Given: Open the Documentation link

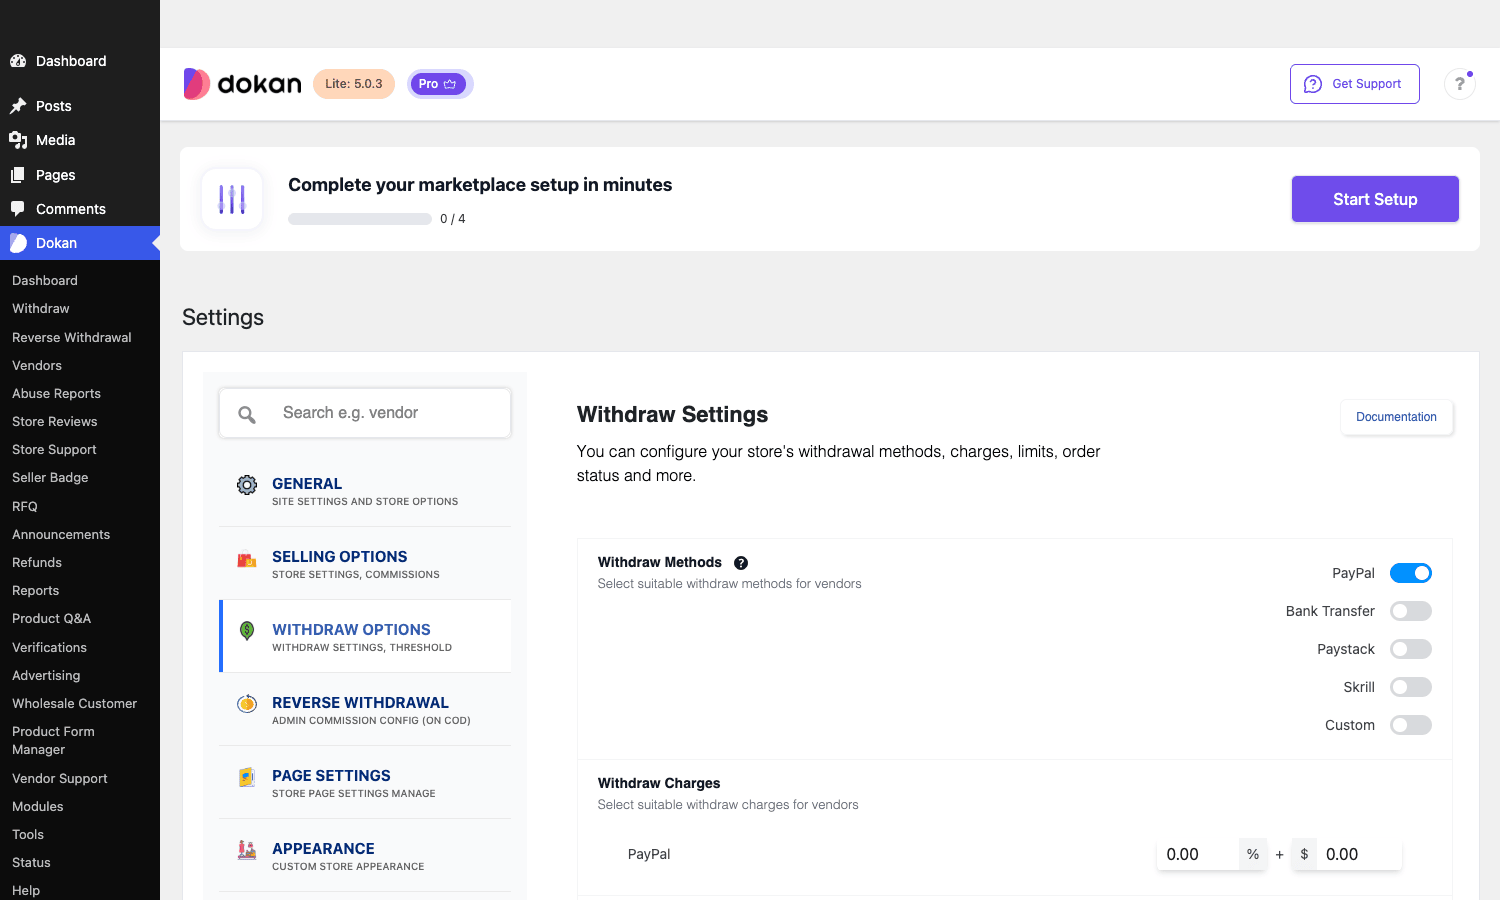Looking at the screenshot, I should 1396,417.
